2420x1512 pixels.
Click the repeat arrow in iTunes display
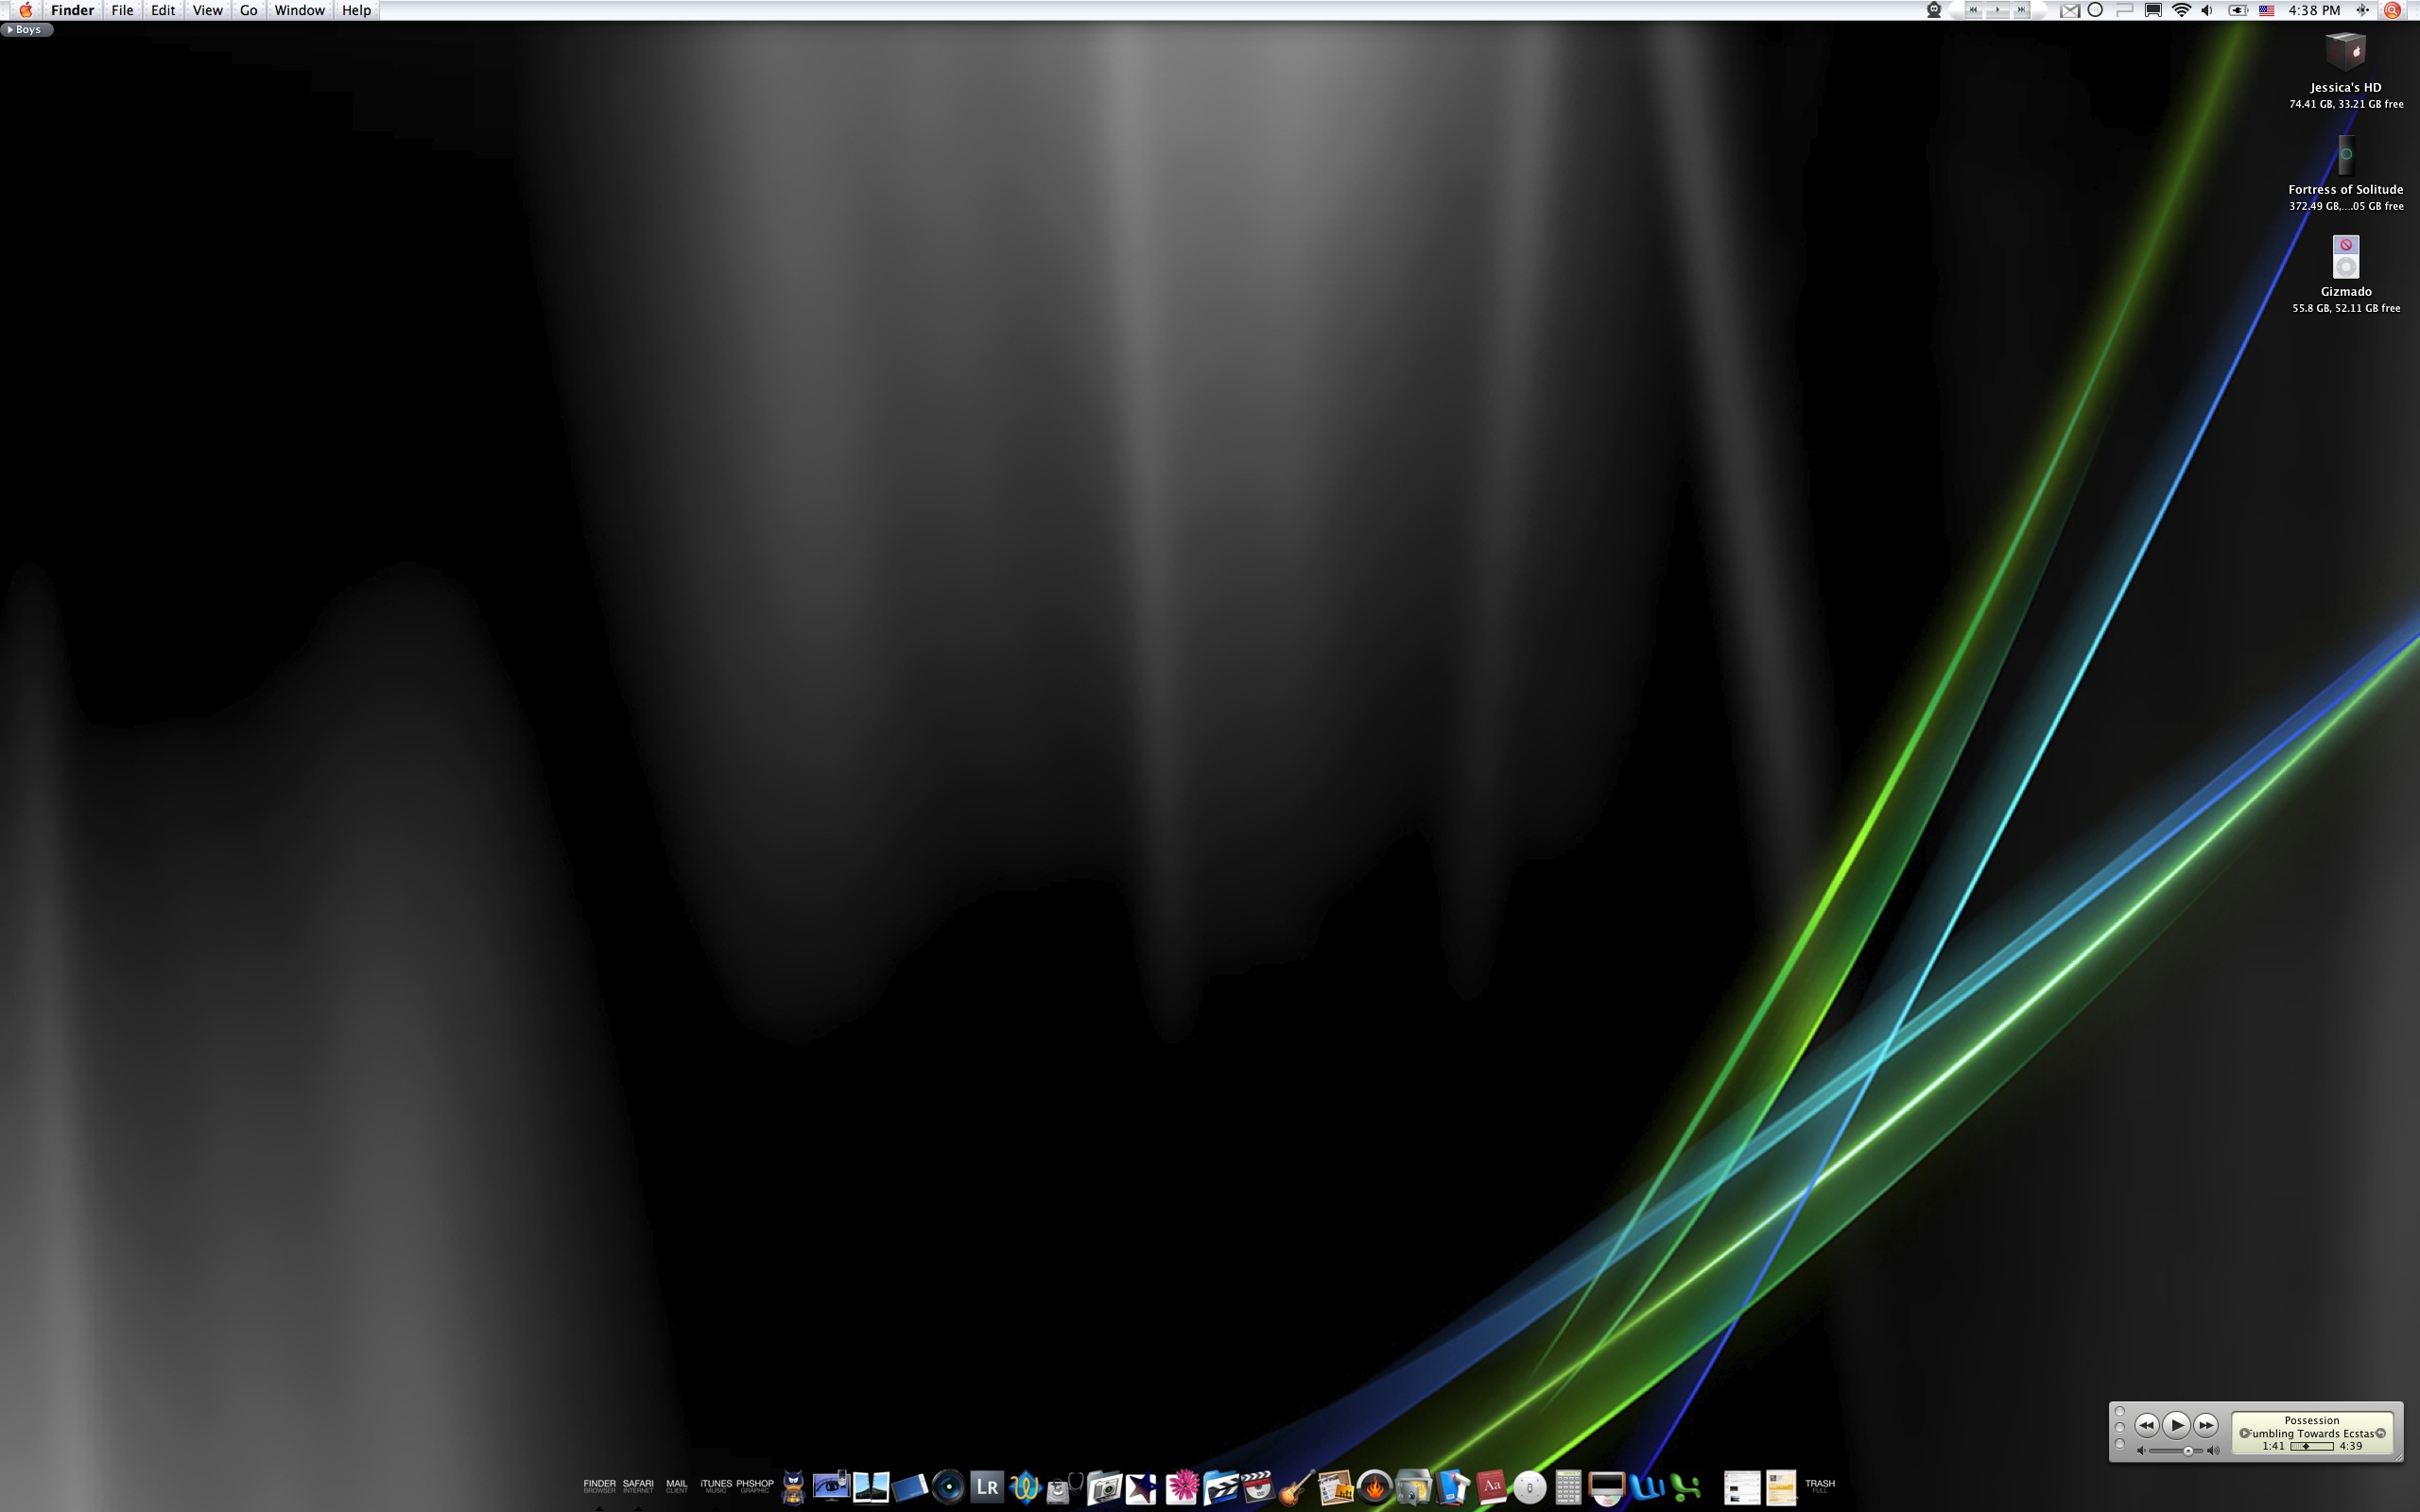point(2381,1433)
